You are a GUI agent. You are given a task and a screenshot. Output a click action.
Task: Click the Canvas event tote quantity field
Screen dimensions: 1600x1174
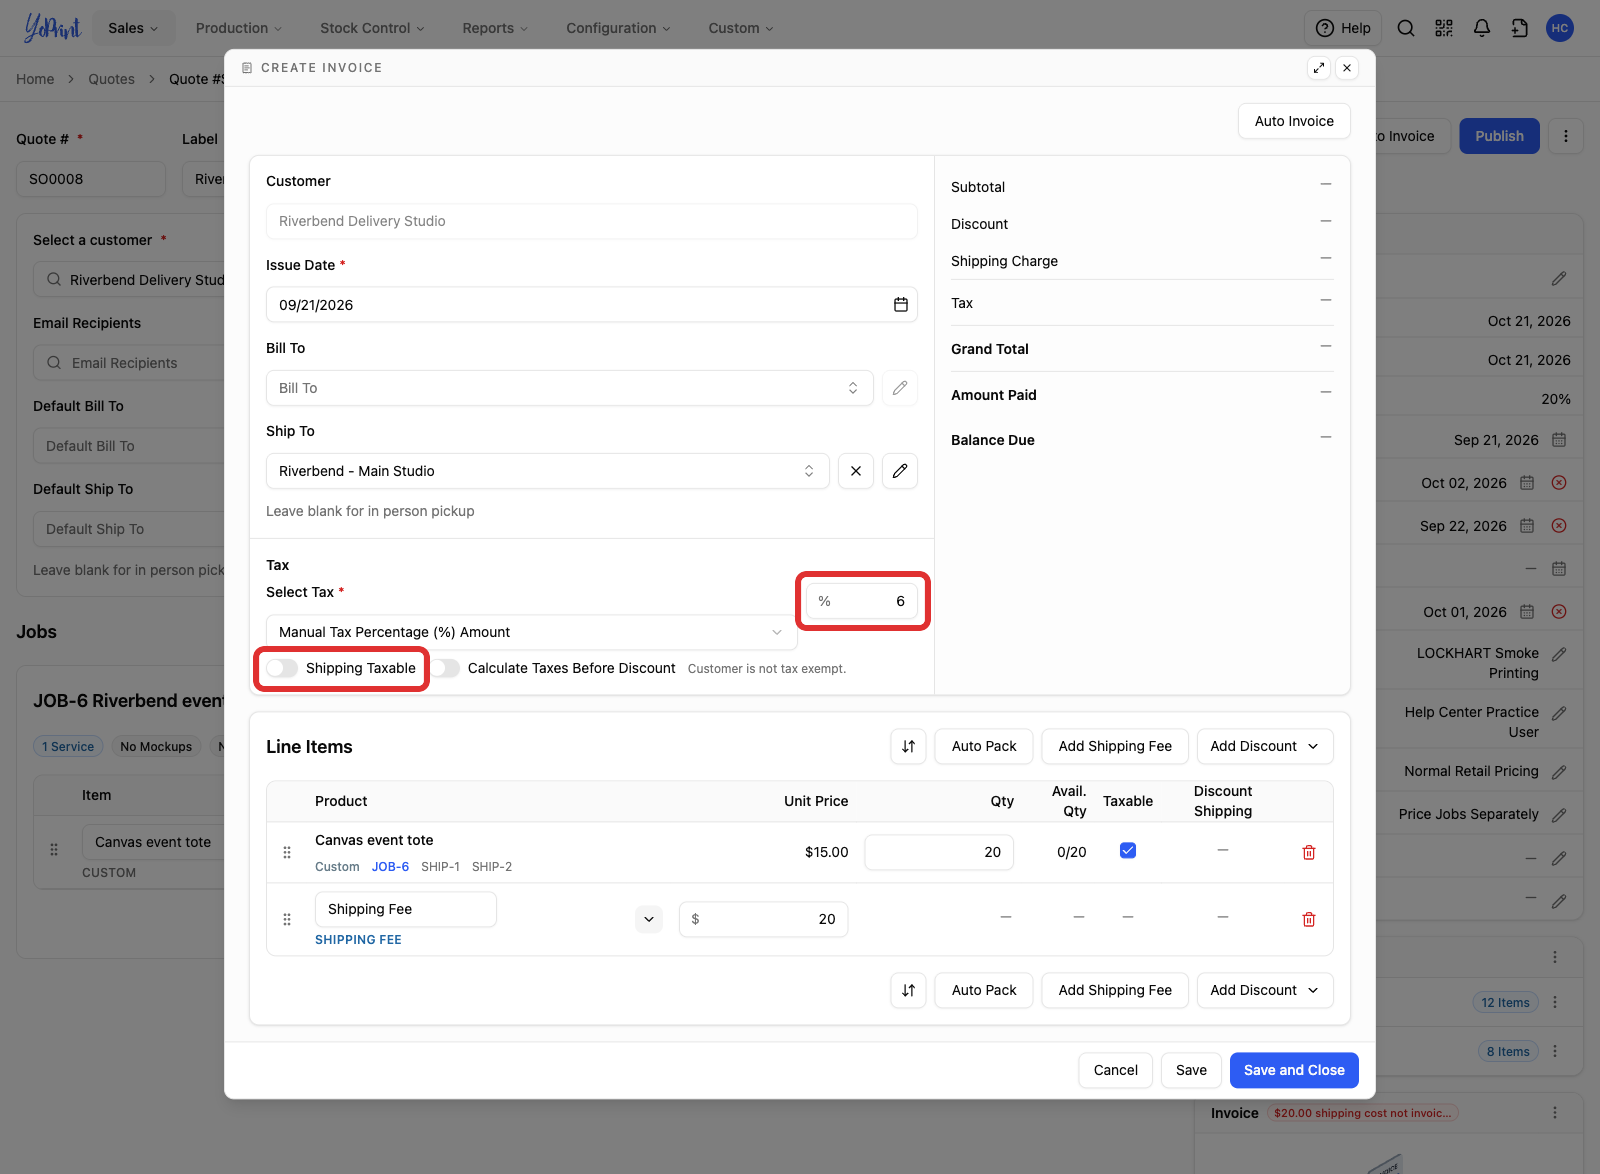[x=939, y=852]
